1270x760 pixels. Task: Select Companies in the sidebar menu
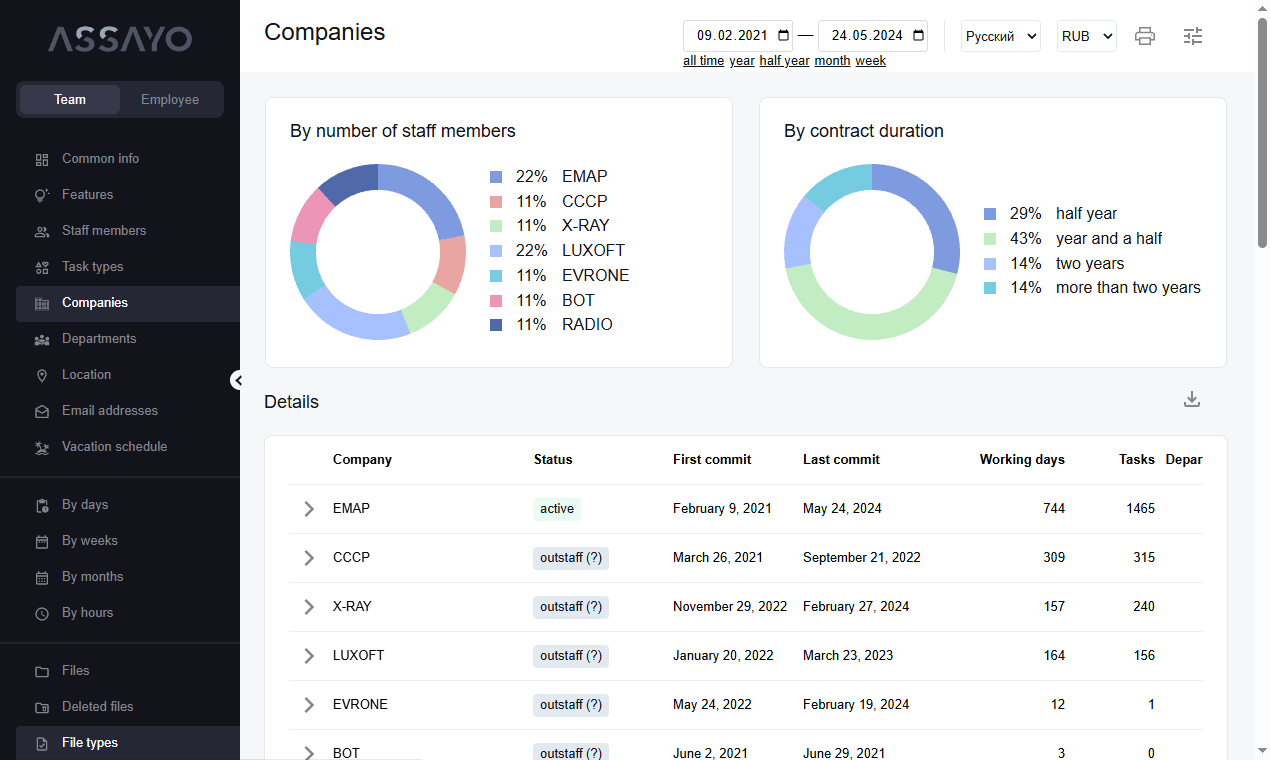(128, 303)
